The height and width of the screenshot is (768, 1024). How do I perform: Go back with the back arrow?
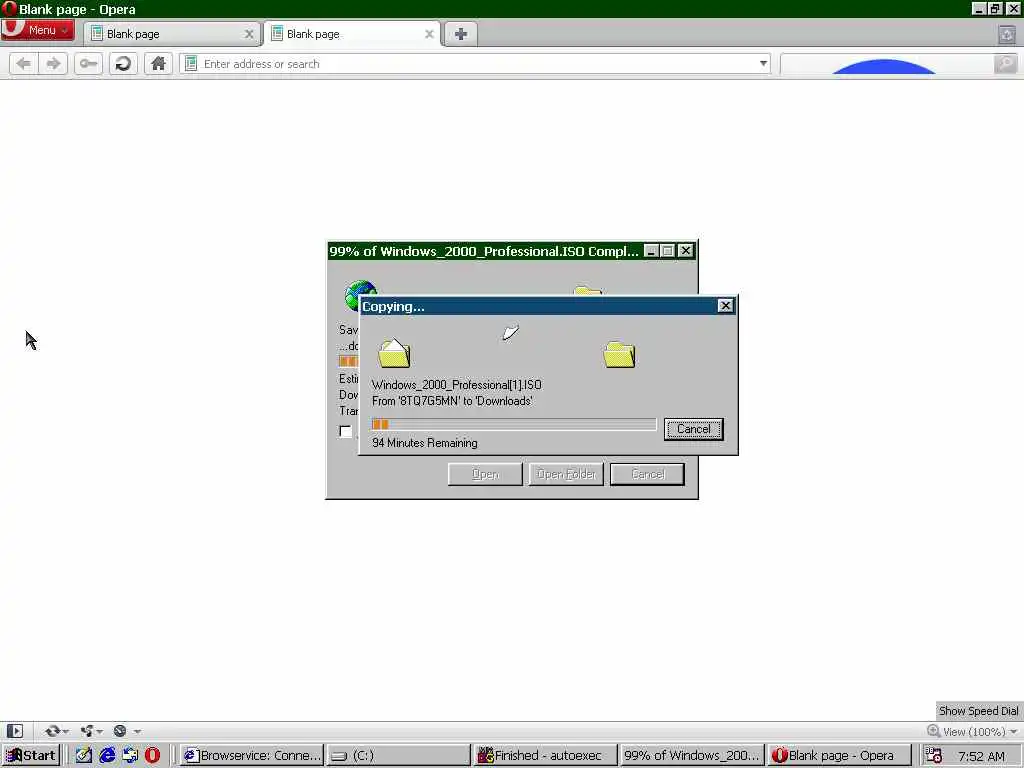pos(24,63)
